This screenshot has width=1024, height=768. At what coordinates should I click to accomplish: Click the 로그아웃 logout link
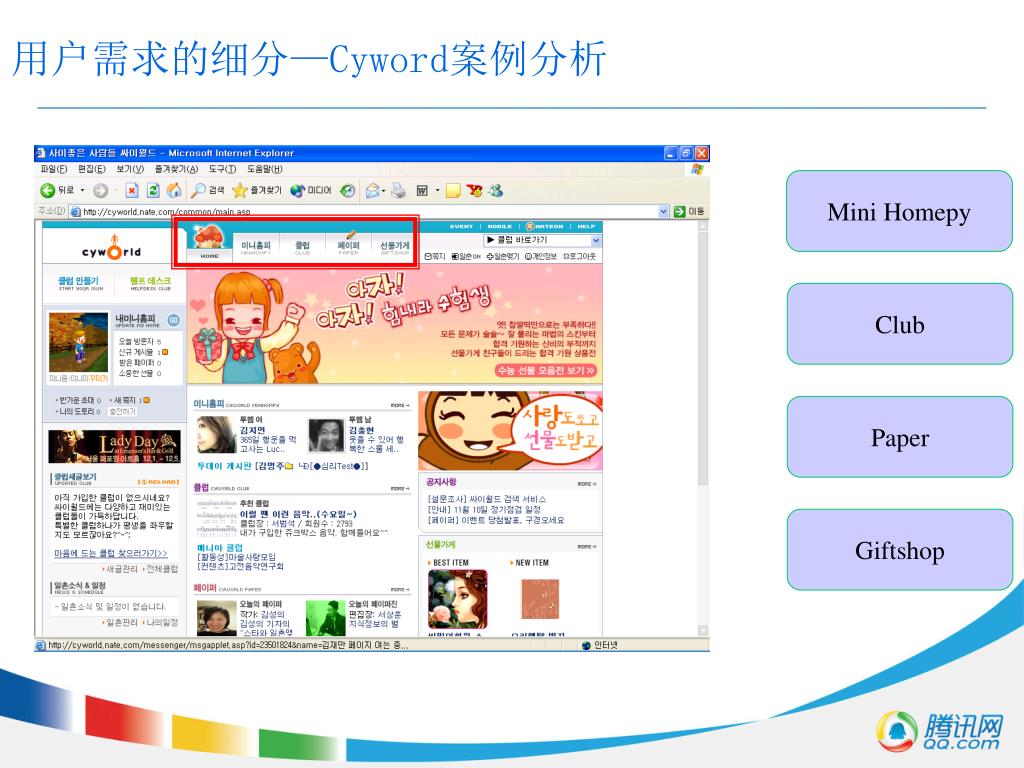pos(579,257)
